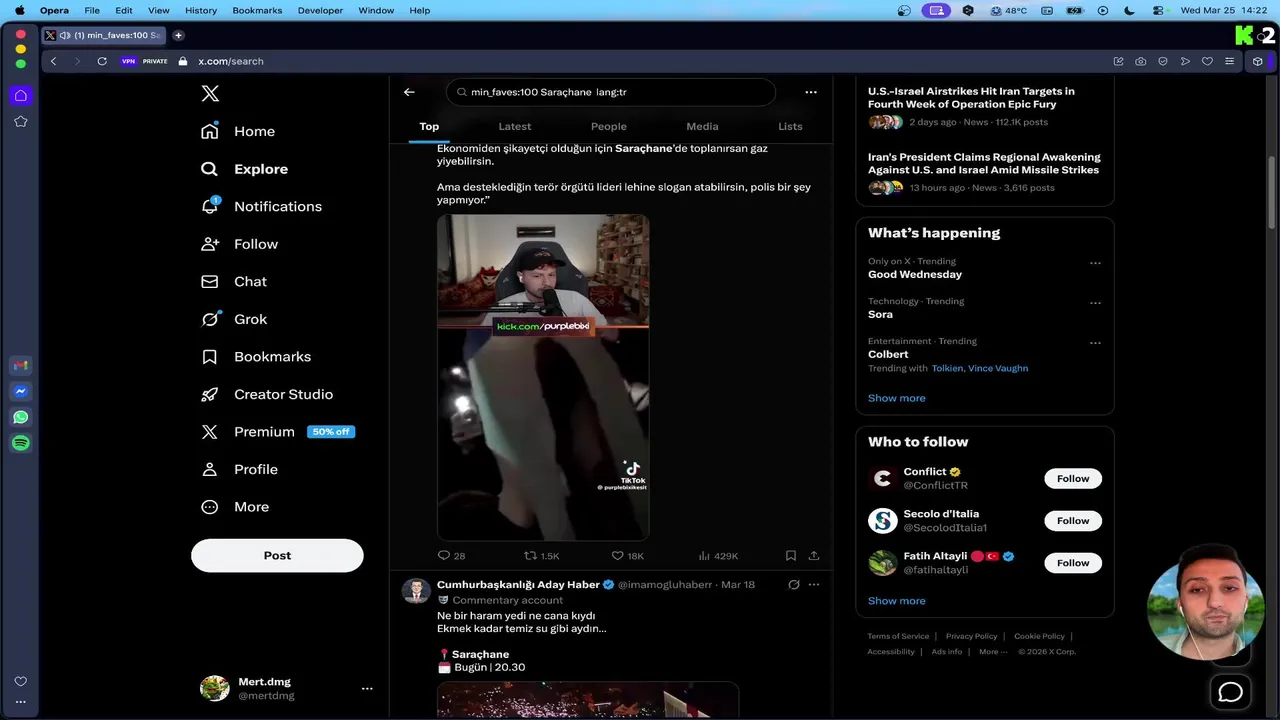Expand the More menu in sidebar

(x=235, y=507)
